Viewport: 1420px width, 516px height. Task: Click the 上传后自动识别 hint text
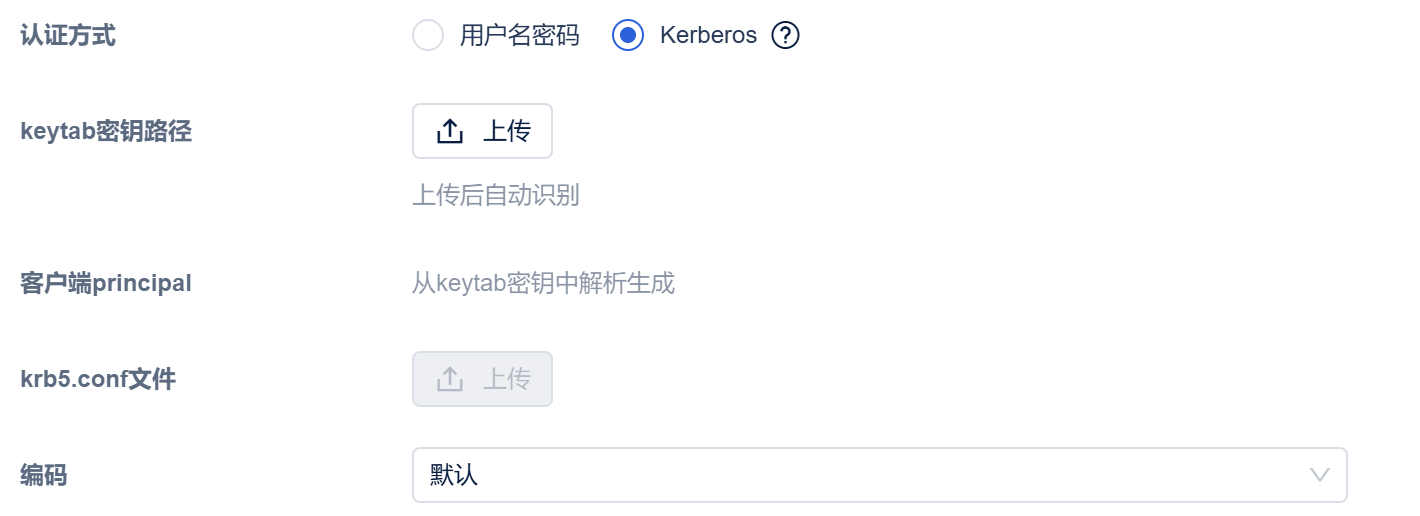point(496,195)
